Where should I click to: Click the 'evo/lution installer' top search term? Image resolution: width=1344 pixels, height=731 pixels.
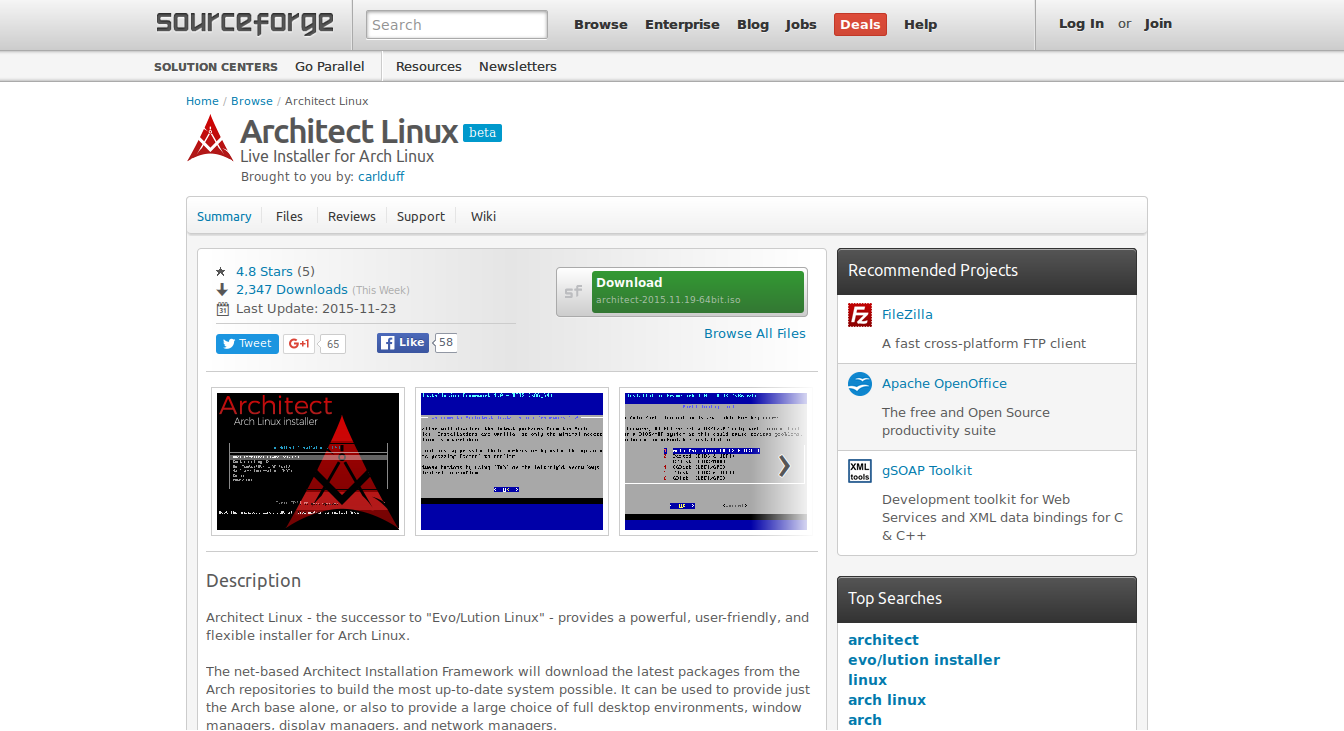[x=924, y=660]
